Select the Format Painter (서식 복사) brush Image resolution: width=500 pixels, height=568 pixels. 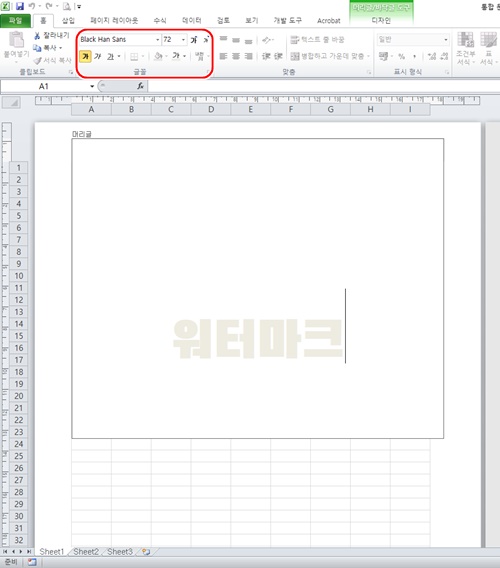coord(52,60)
